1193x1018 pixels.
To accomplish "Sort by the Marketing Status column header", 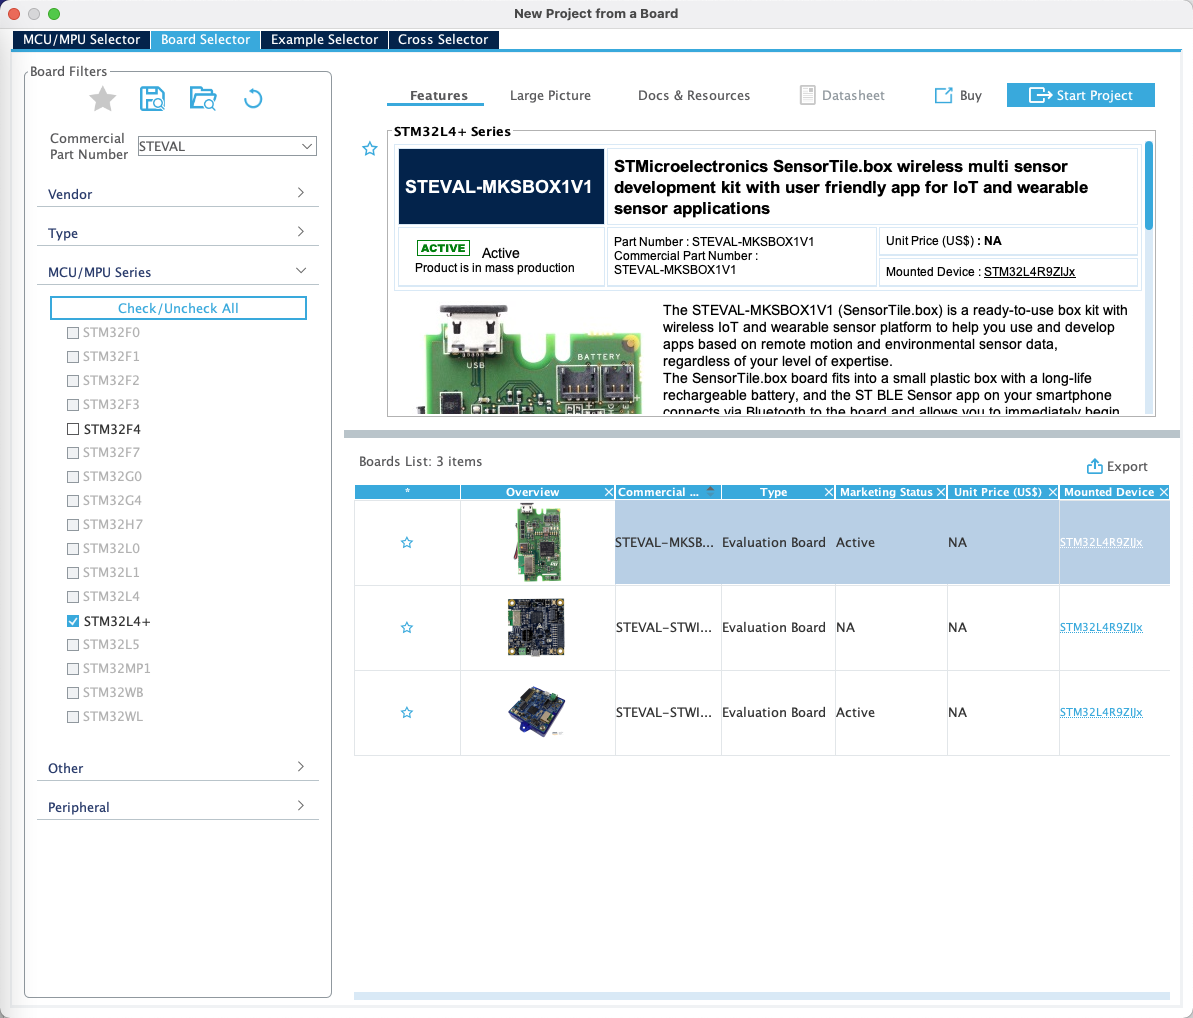I will point(886,492).
